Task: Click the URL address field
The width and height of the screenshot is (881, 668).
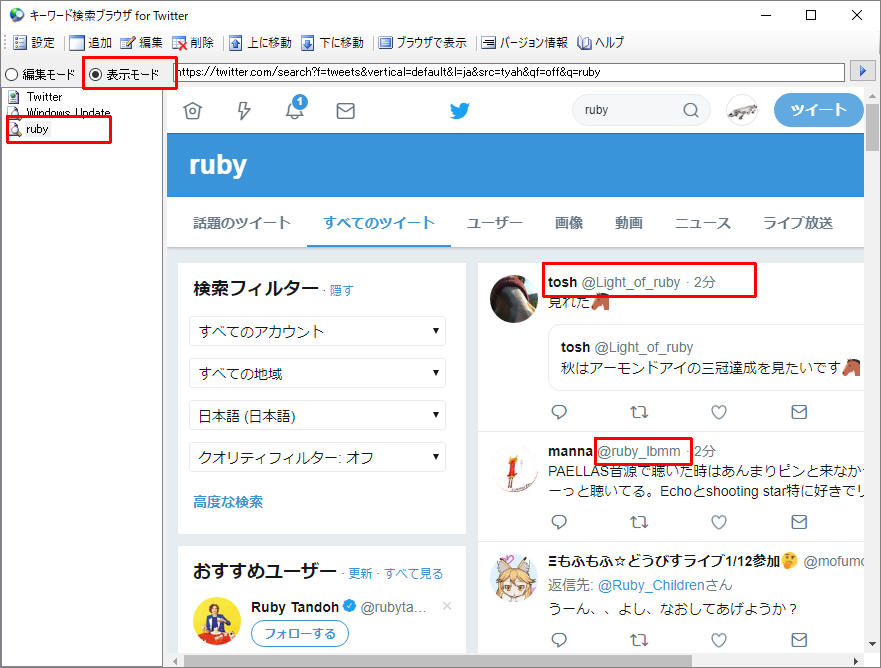Action: (x=510, y=72)
